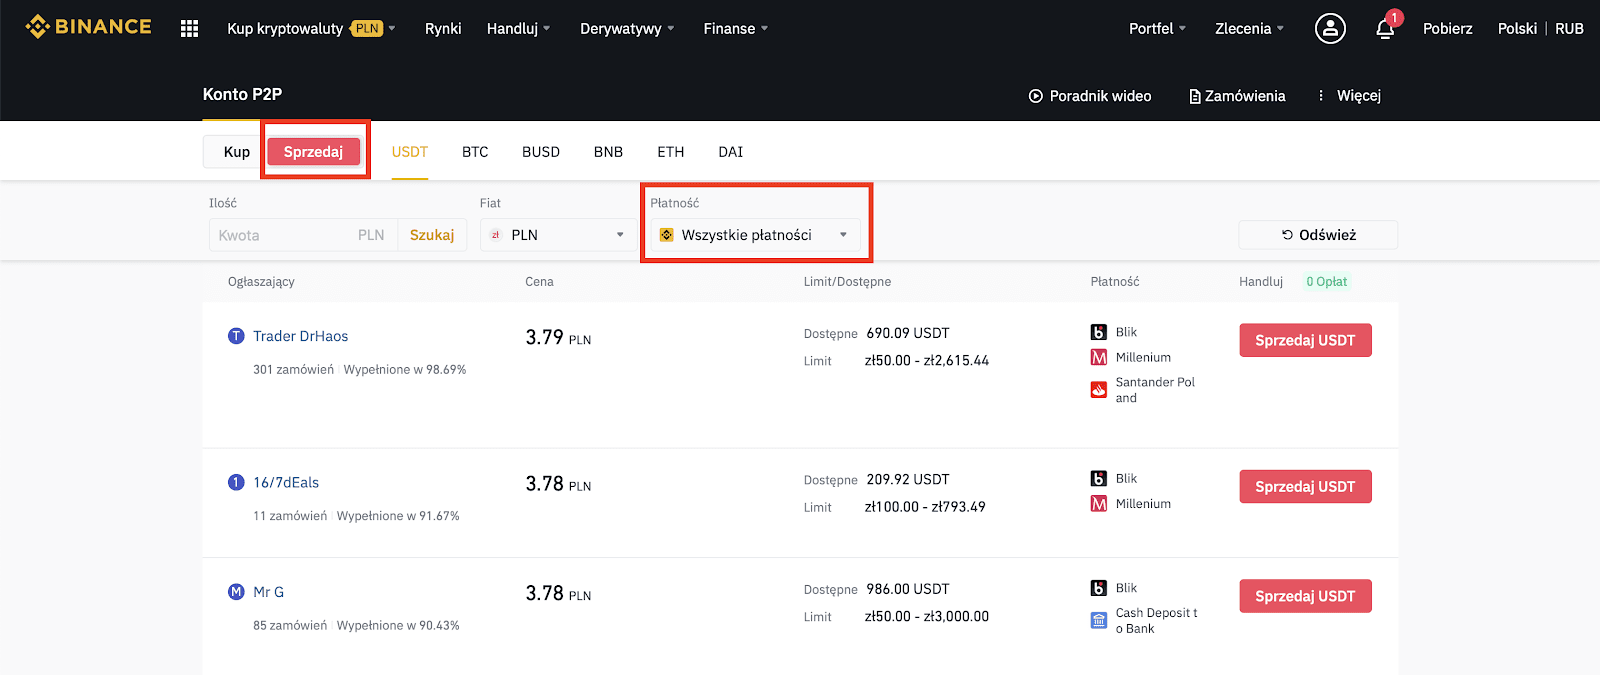Click the zł100.00 - zł793.49 limit
This screenshot has width=1600, height=675.
pos(925,507)
